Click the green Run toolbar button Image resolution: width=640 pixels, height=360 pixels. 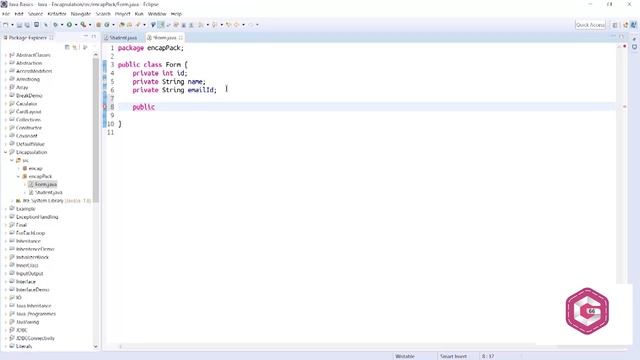[69, 25]
